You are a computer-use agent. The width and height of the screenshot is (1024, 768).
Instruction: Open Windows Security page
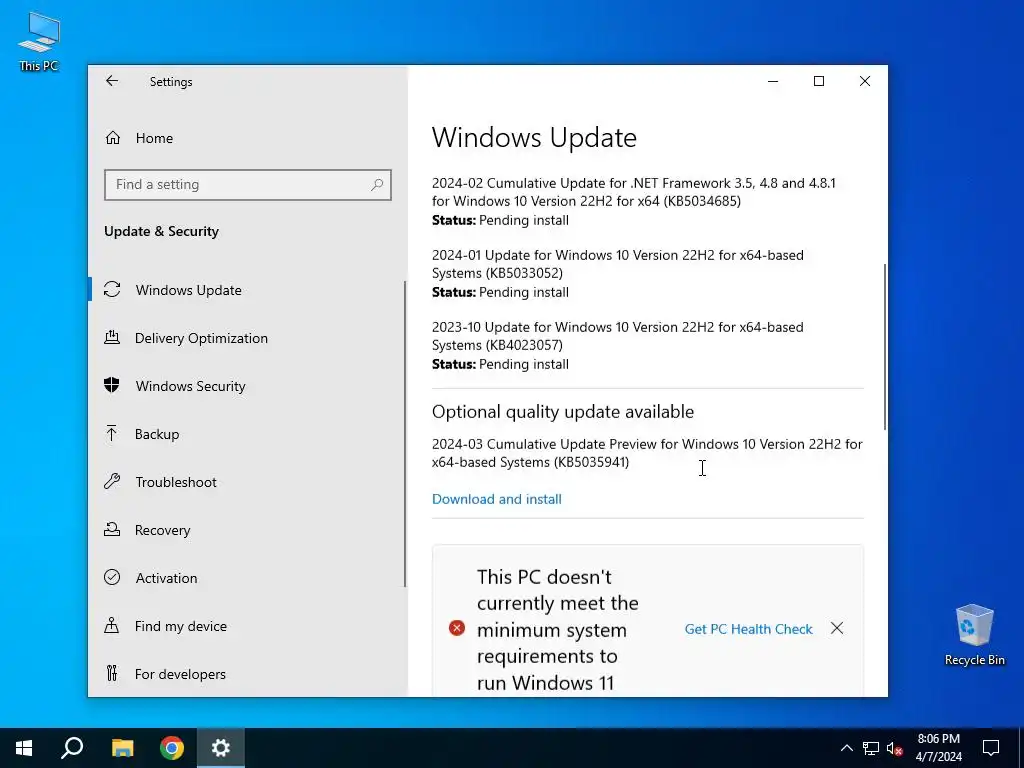(x=248, y=386)
